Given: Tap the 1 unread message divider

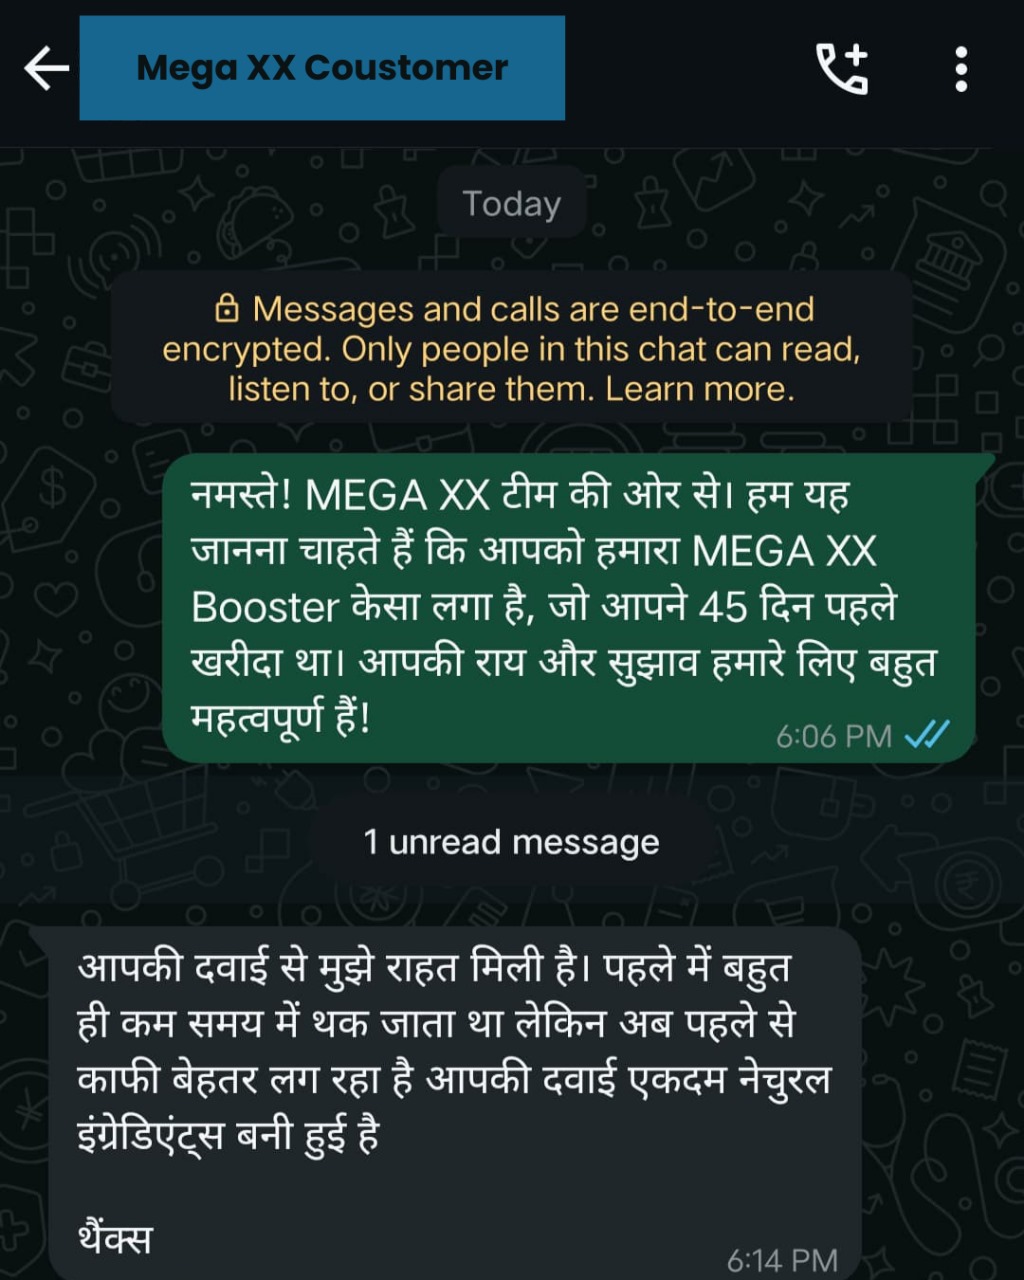Looking at the screenshot, I should (x=511, y=842).
